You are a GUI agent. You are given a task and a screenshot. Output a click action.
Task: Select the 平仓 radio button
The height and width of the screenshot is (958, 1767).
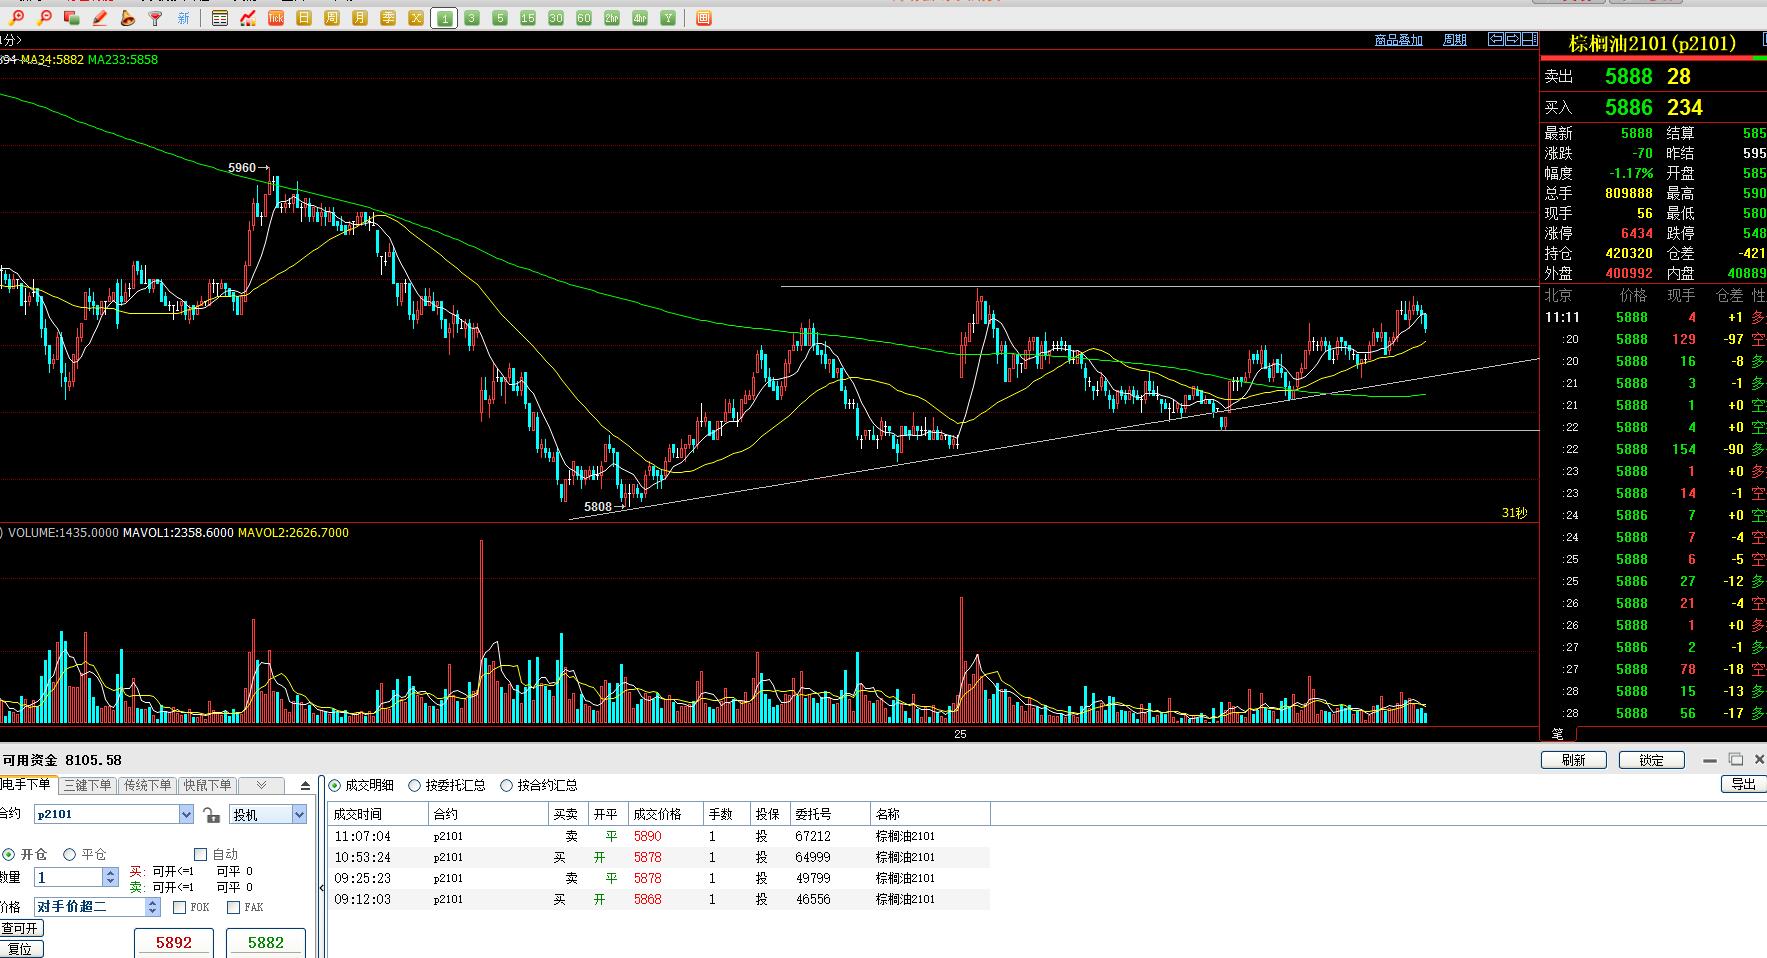click(x=70, y=854)
